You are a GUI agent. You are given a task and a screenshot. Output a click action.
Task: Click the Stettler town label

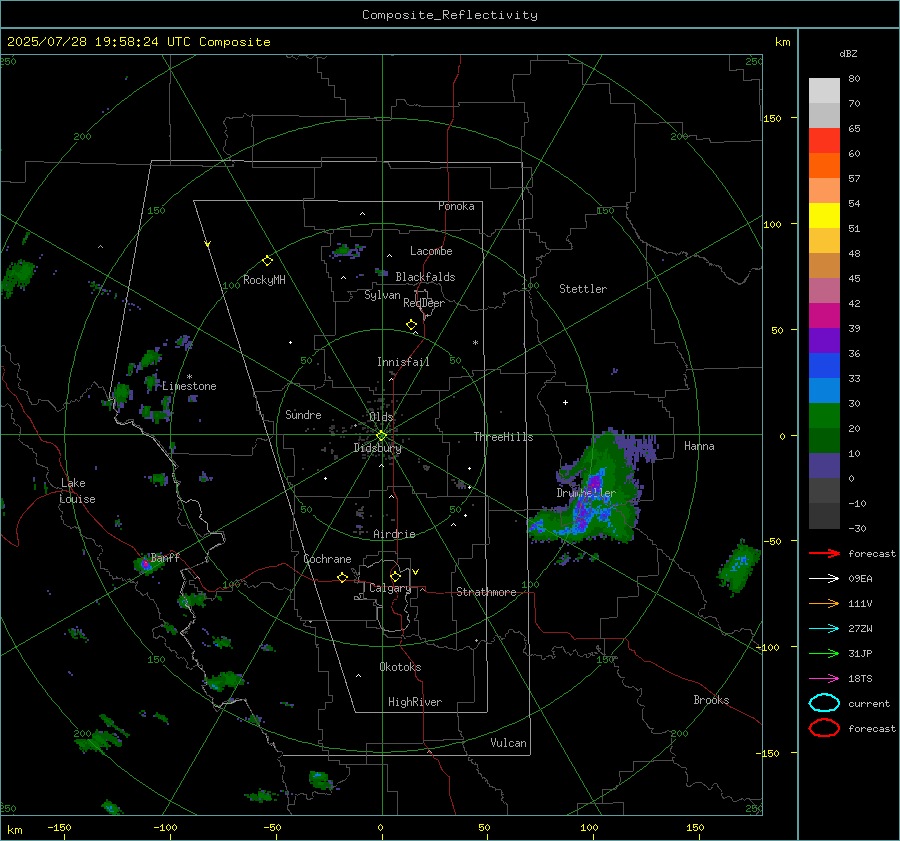pyautogui.click(x=583, y=289)
